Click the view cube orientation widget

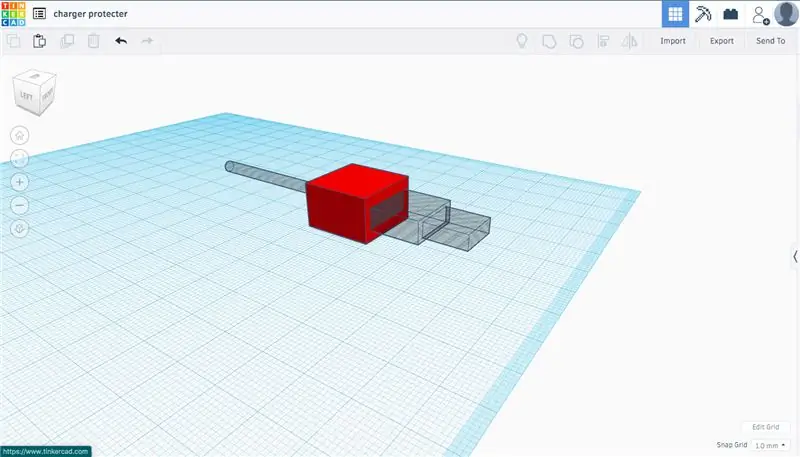point(34,92)
